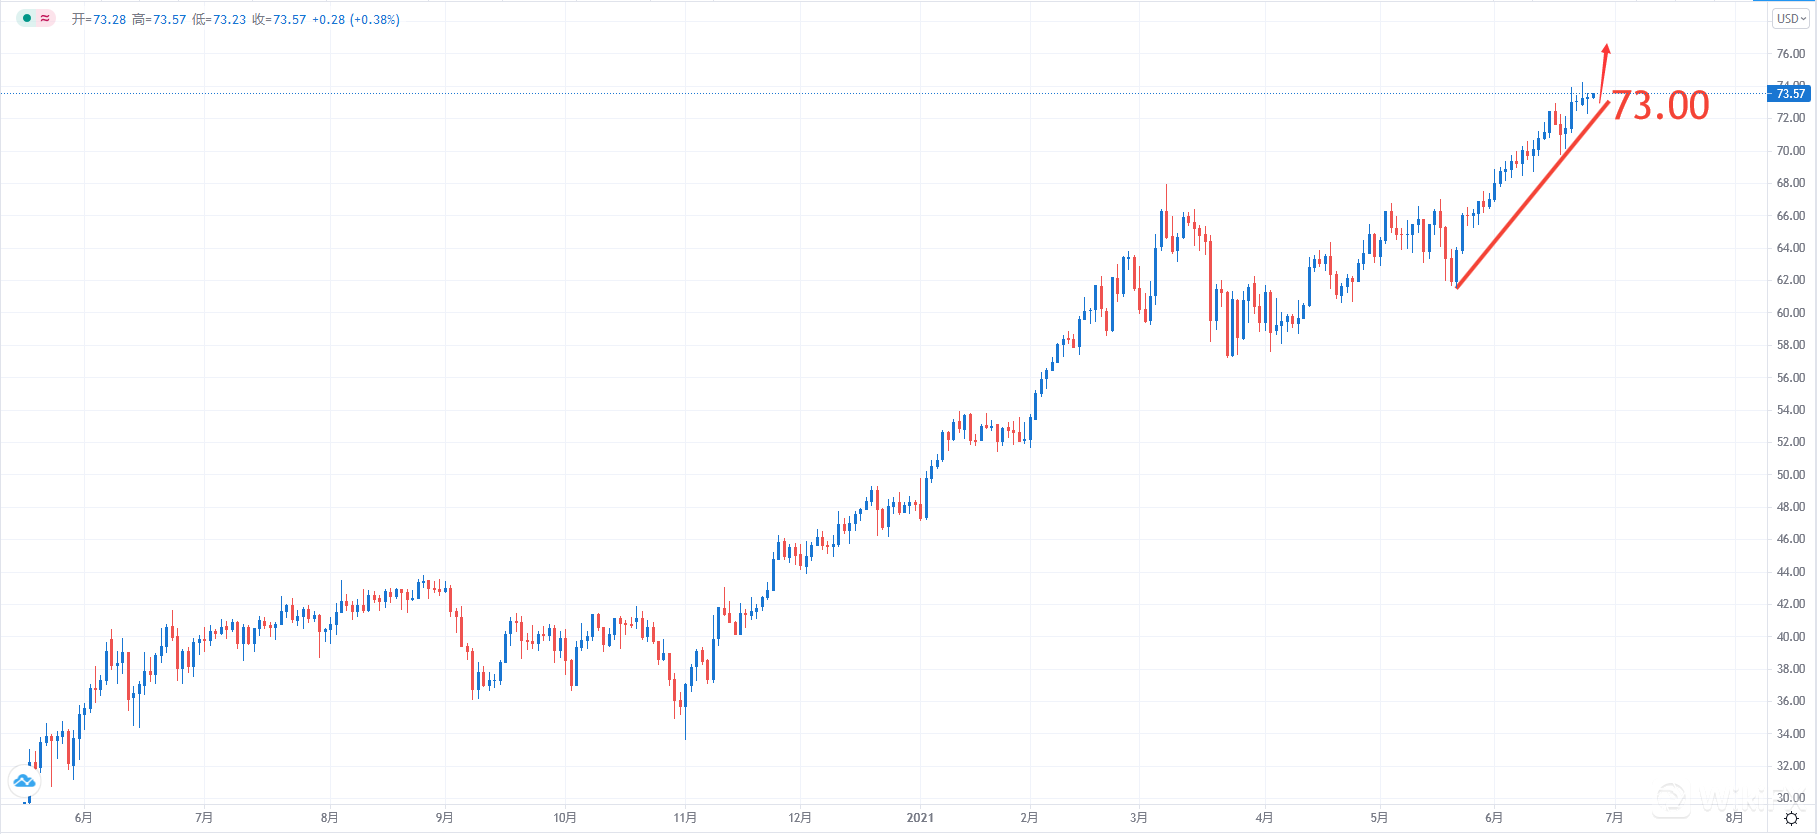The height and width of the screenshot is (834, 1817).
Task: Click the 11月 time axis label
Action: 685,818
